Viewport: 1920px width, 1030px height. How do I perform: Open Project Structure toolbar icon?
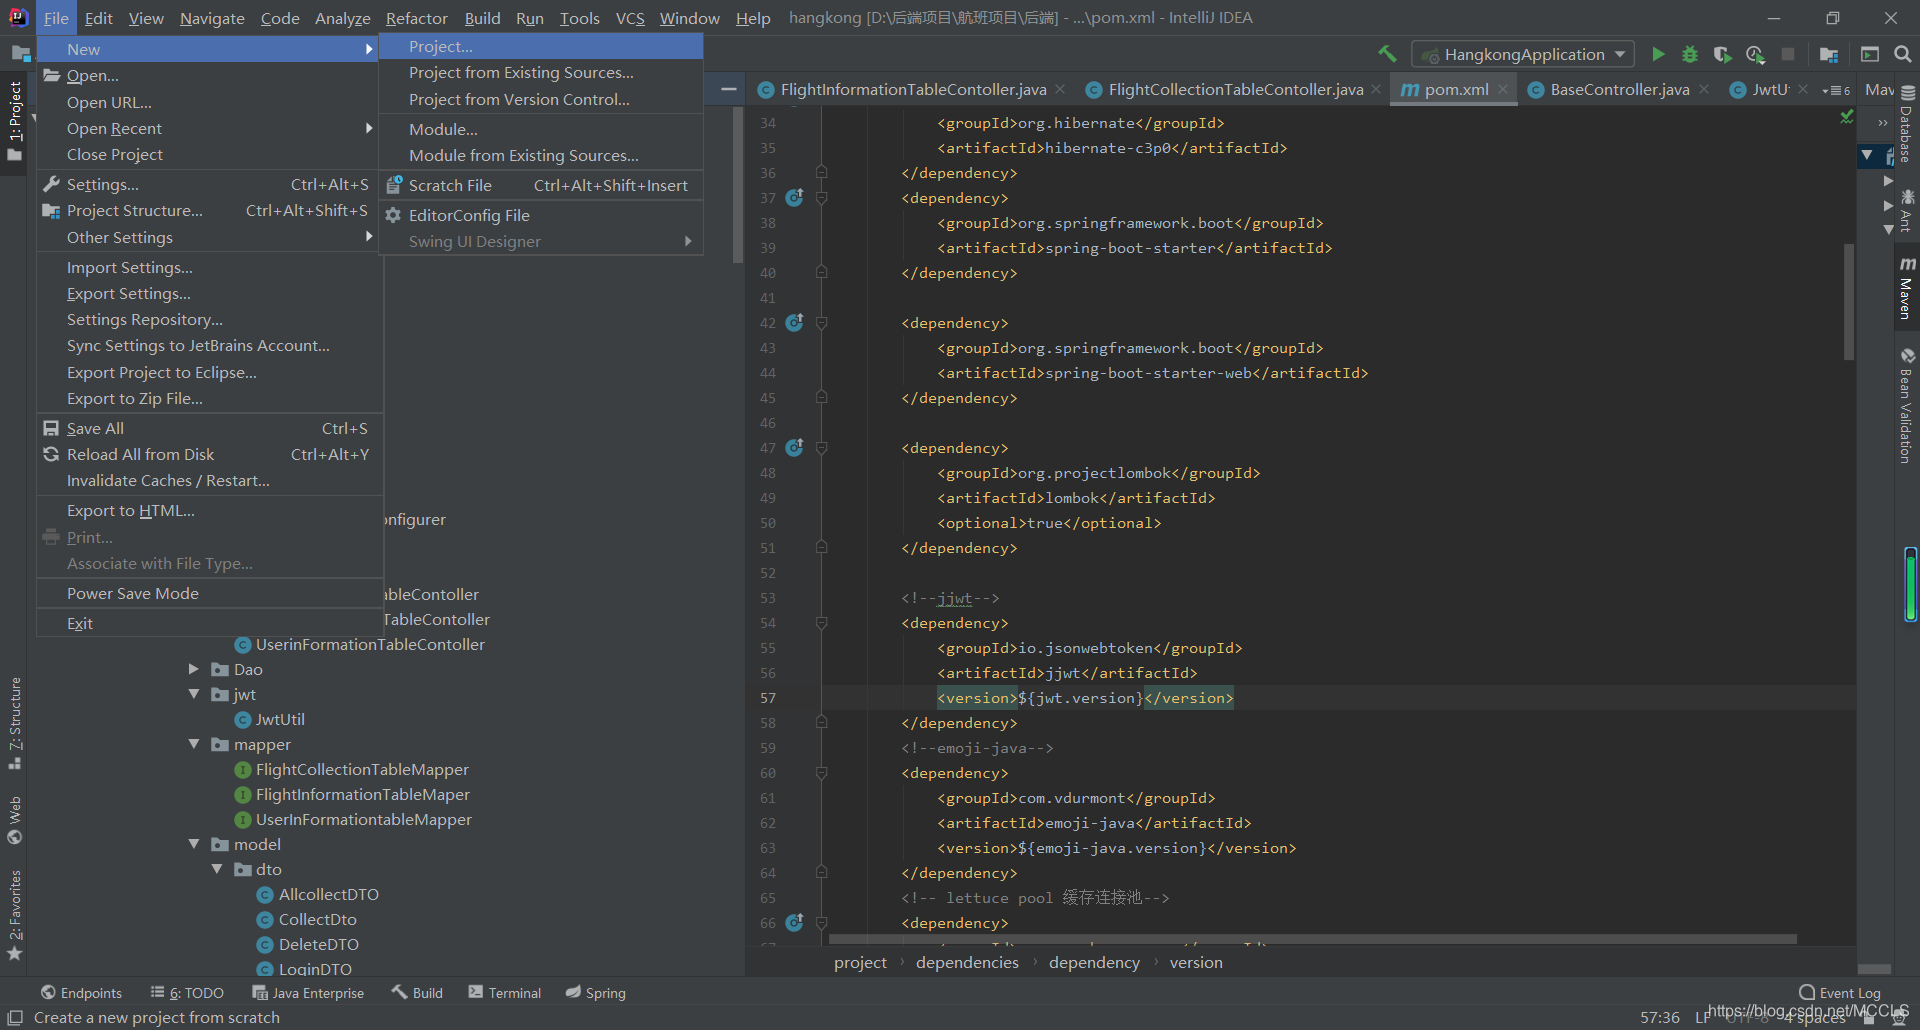click(x=1829, y=54)
